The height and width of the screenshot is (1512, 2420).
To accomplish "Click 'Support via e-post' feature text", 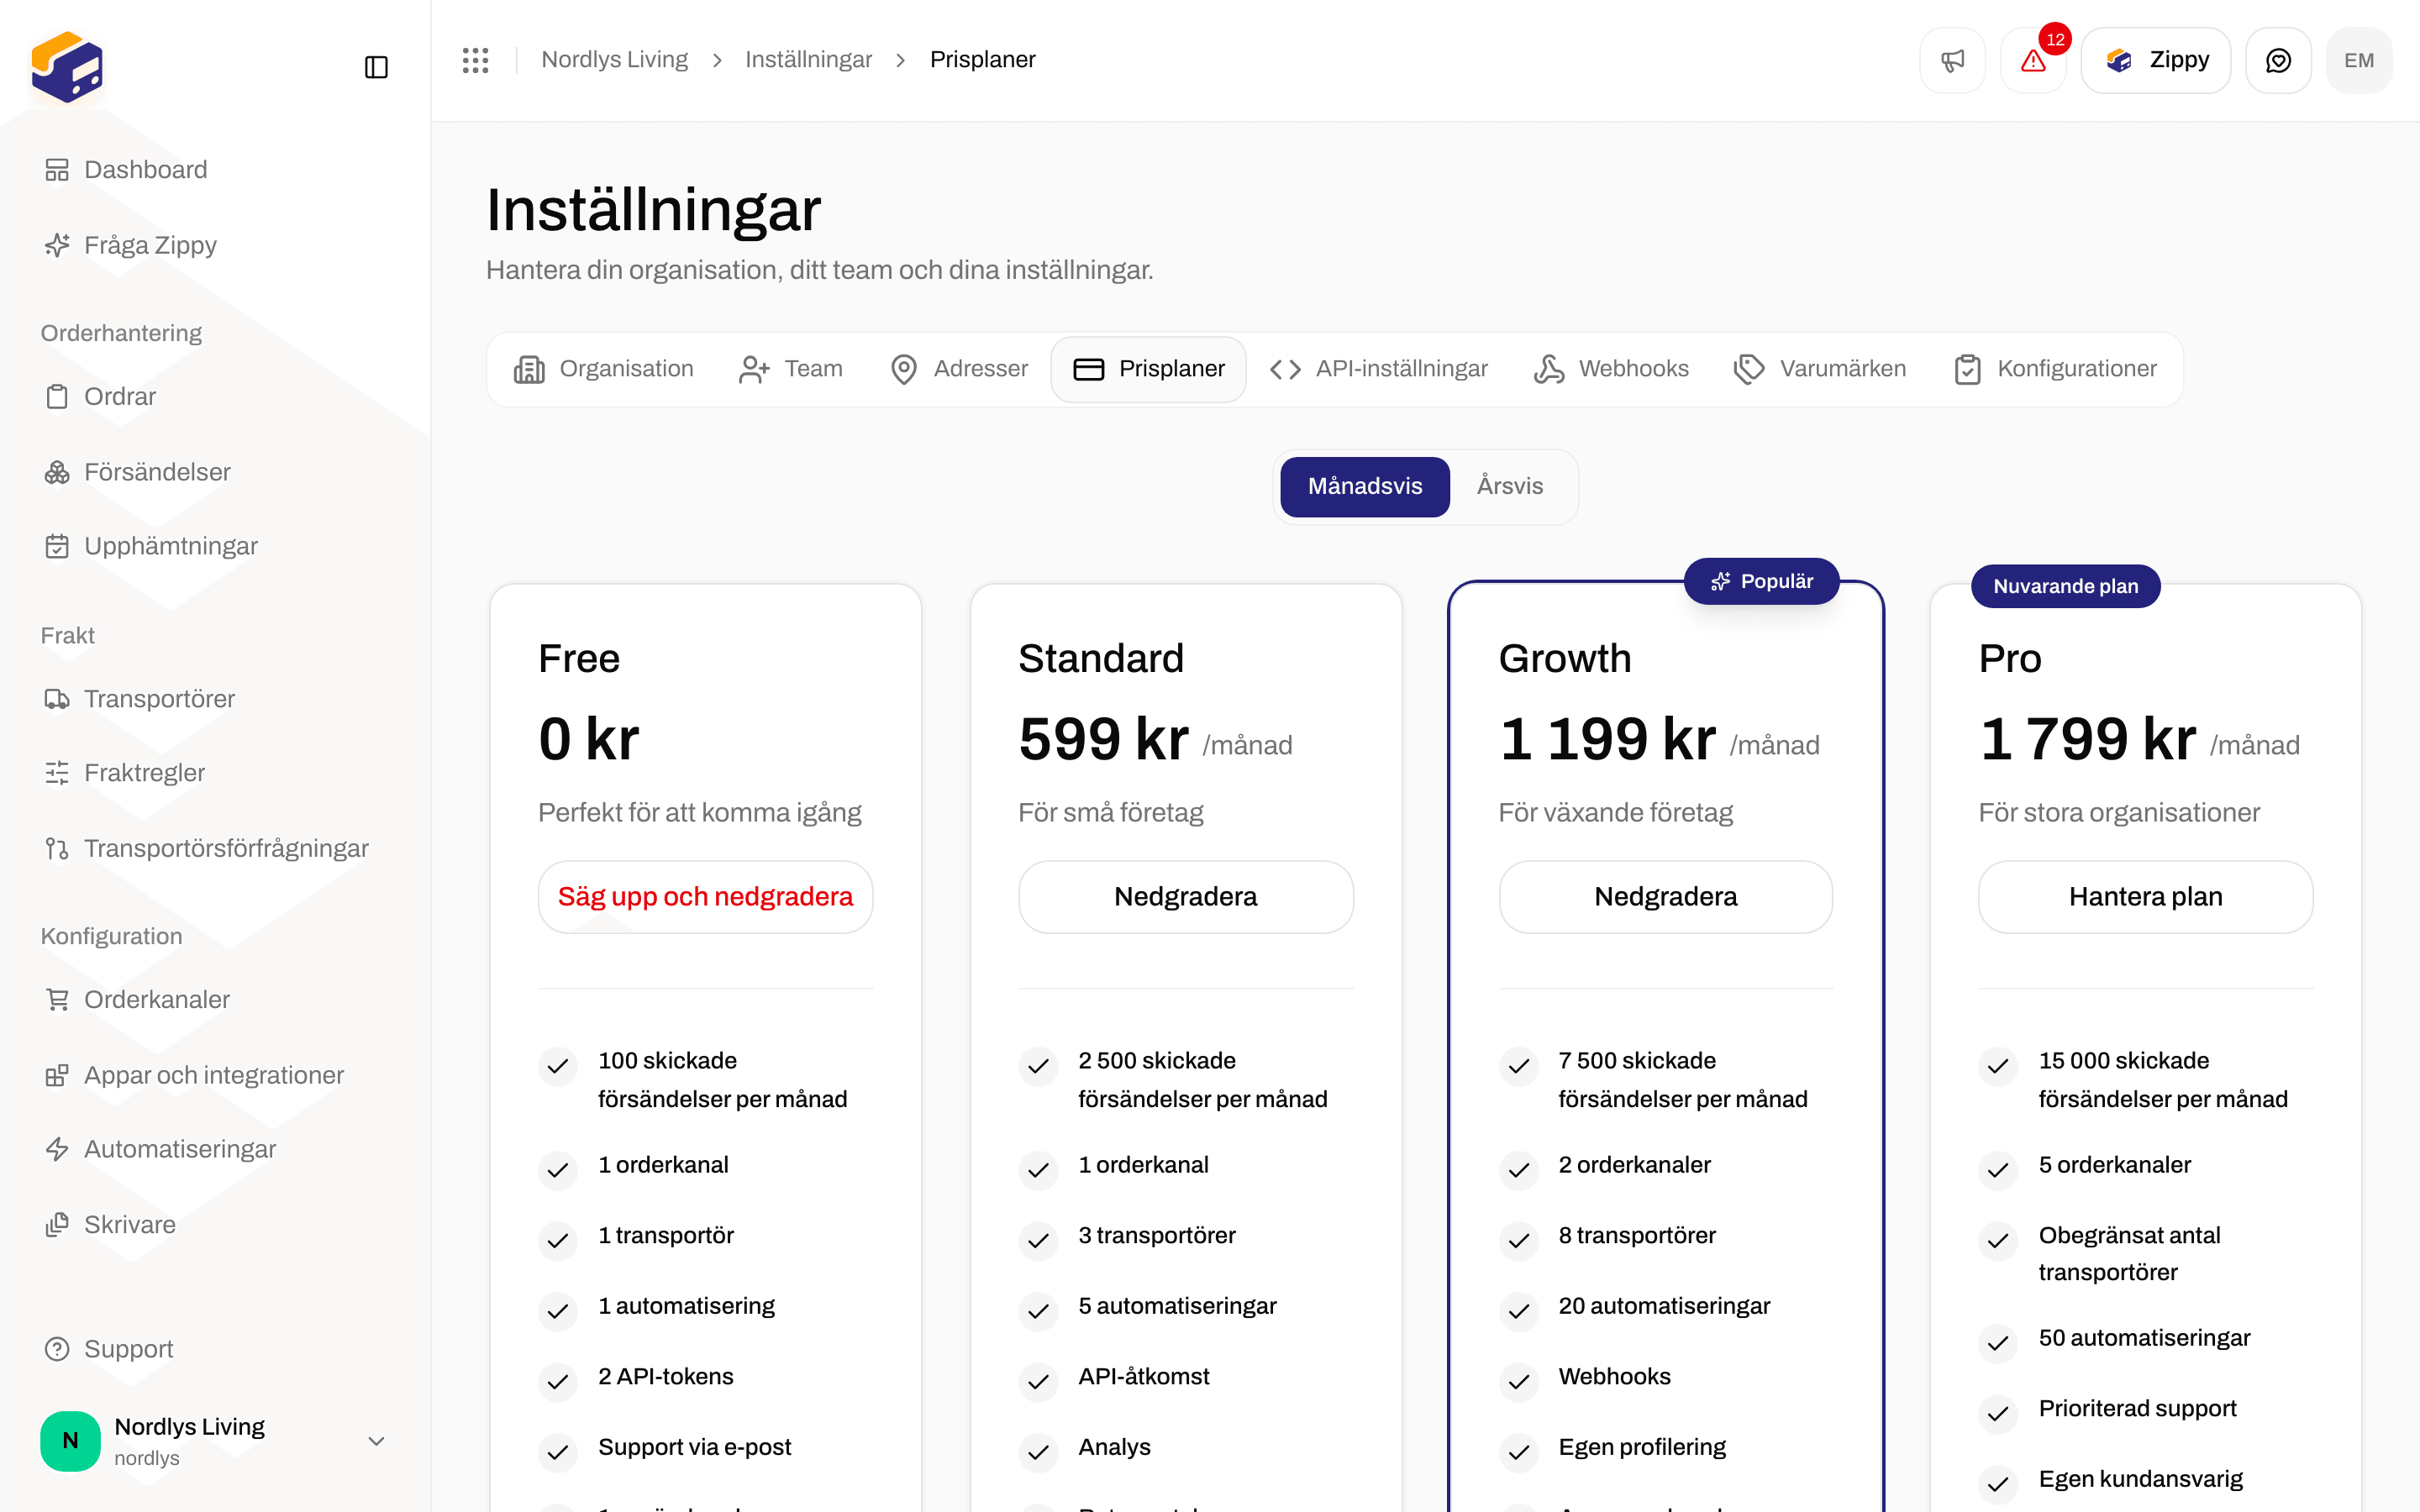I will coord(694,1447).
